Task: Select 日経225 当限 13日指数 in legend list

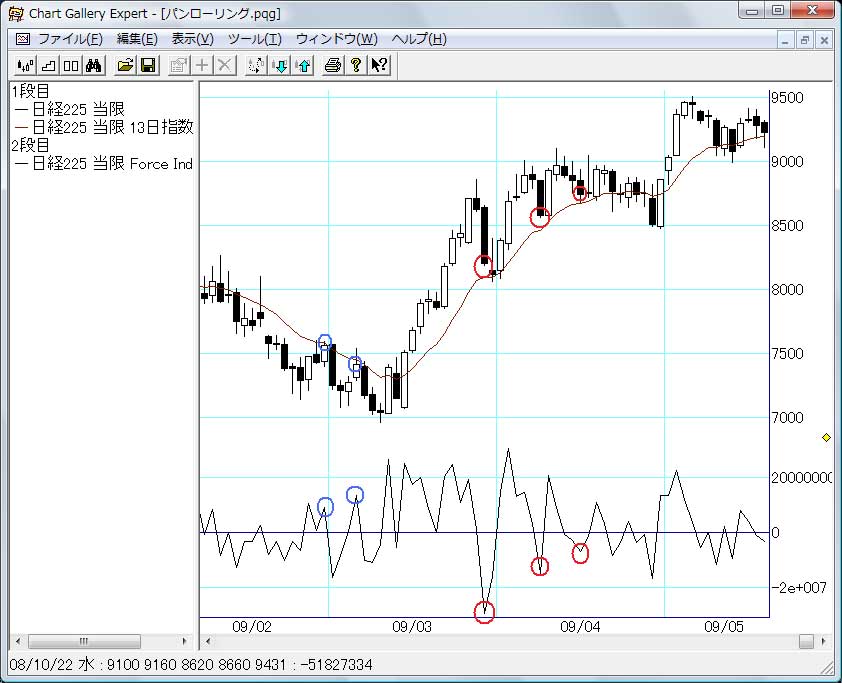Action: click(x=104, y=127)
